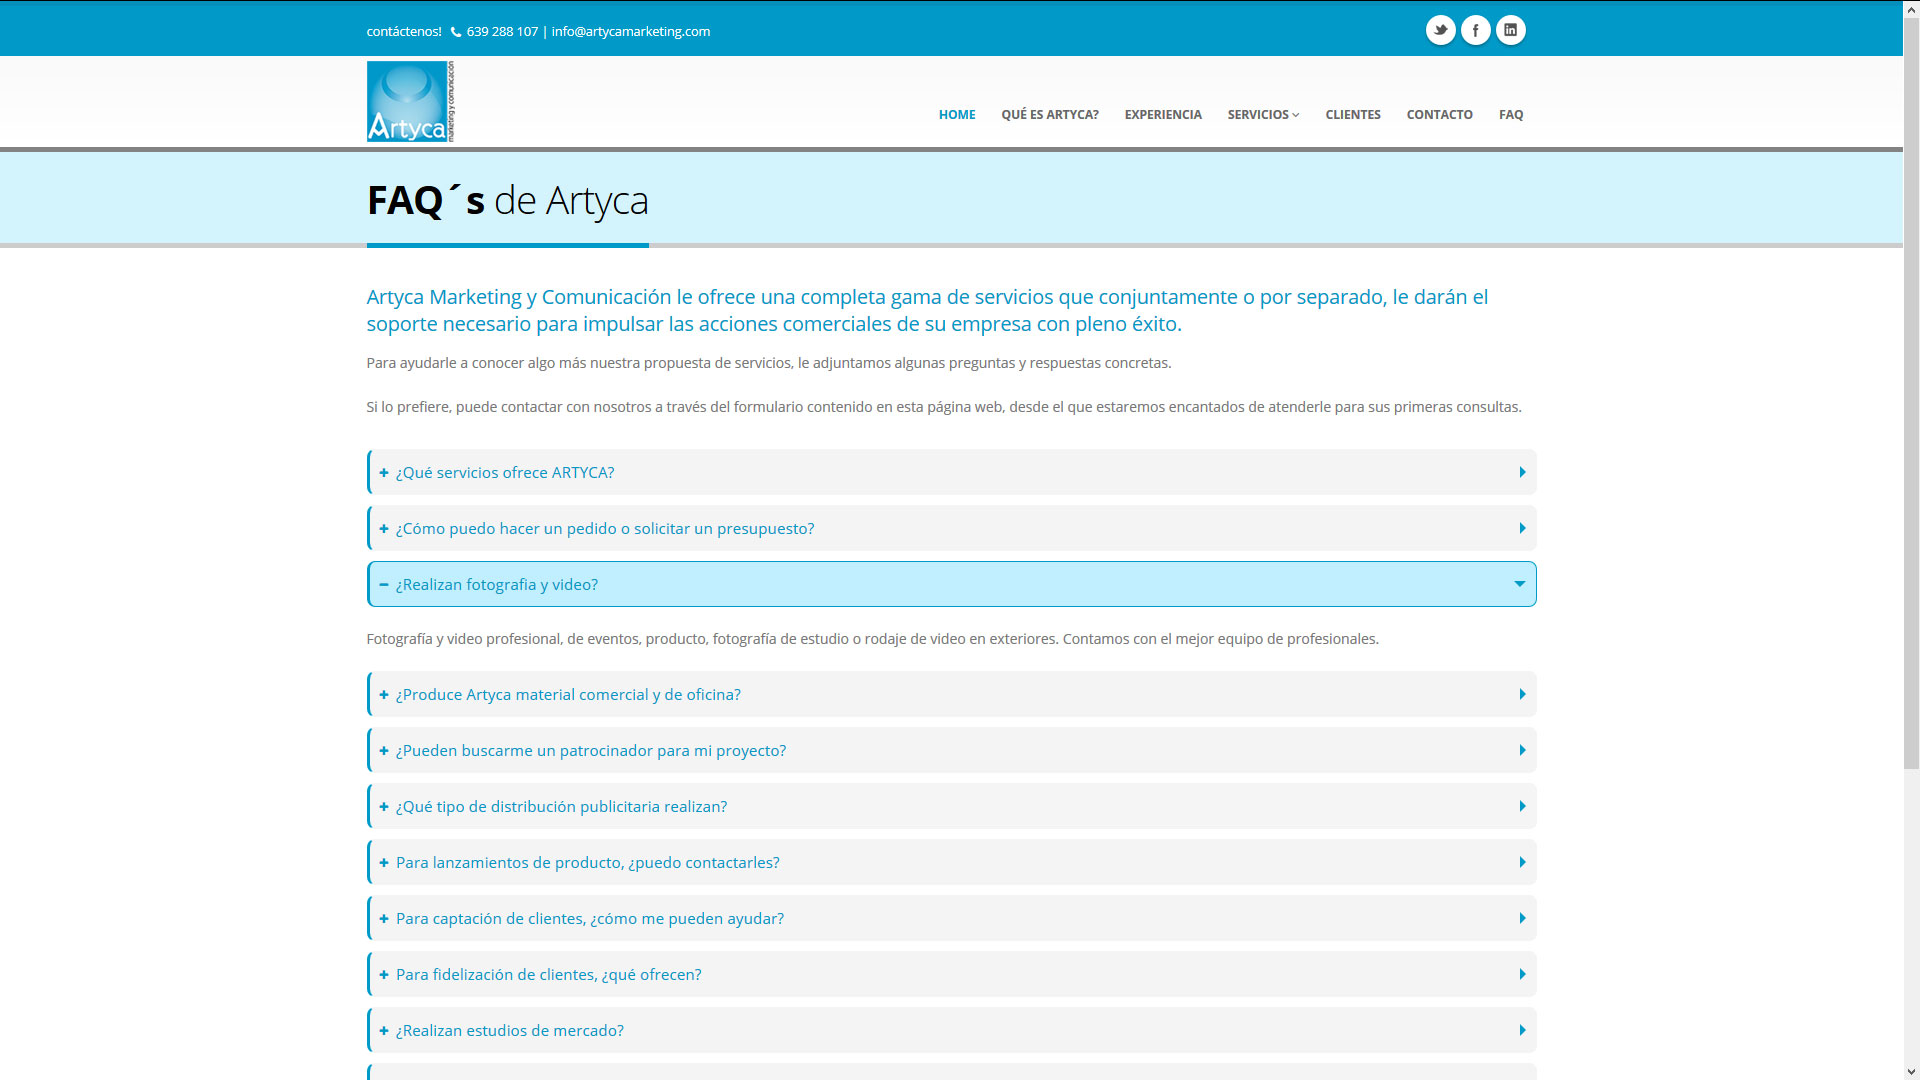Expand arrow on '¿Pueden buscarme un patrocinador' row
This screenshot has width=1920, height=1080.
coord(1522,751)
